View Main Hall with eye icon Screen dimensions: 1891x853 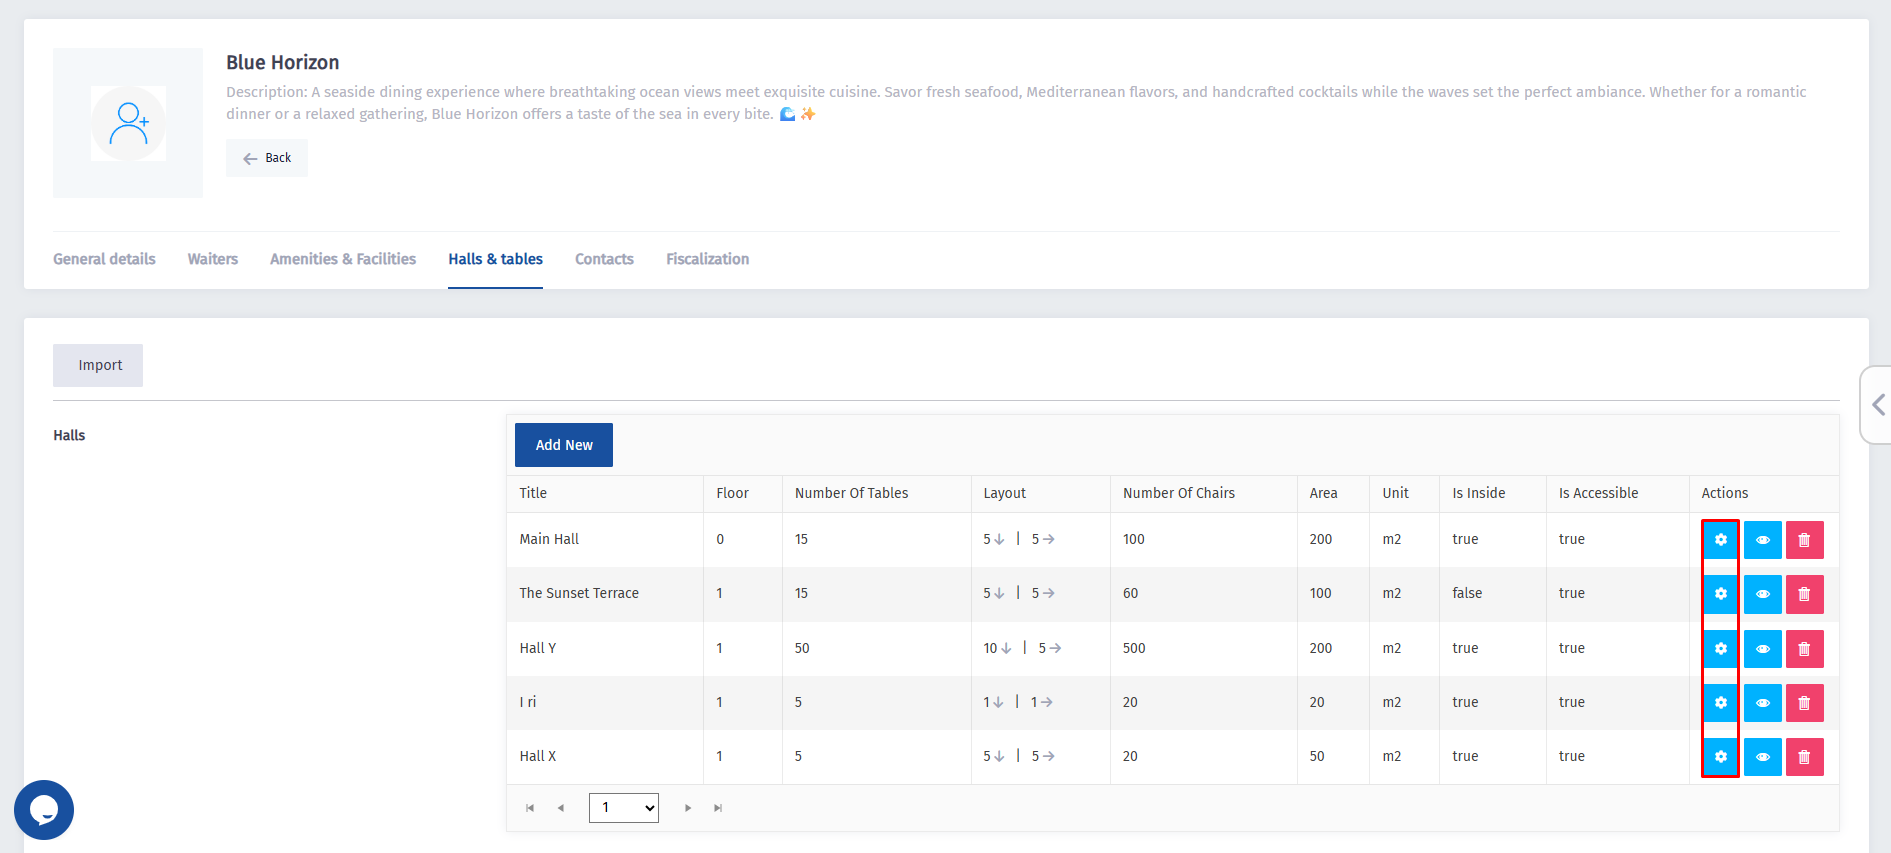pyautogui.click(x=1762, y=540)
